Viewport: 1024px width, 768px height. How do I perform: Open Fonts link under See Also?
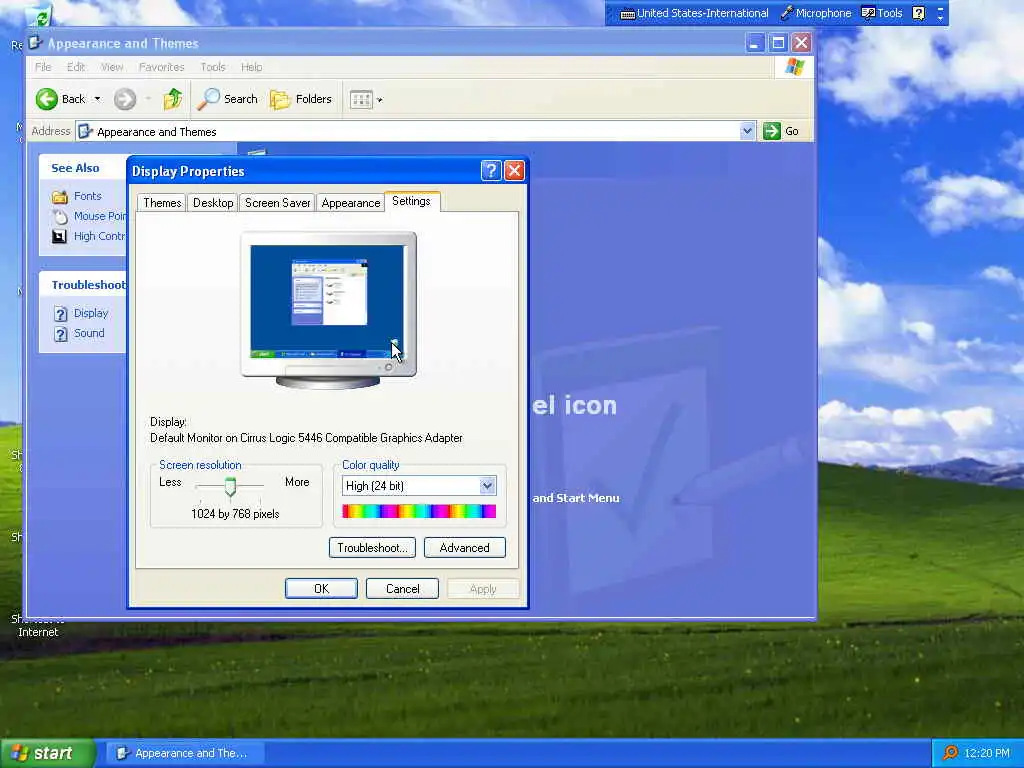[x=88, y=196]
